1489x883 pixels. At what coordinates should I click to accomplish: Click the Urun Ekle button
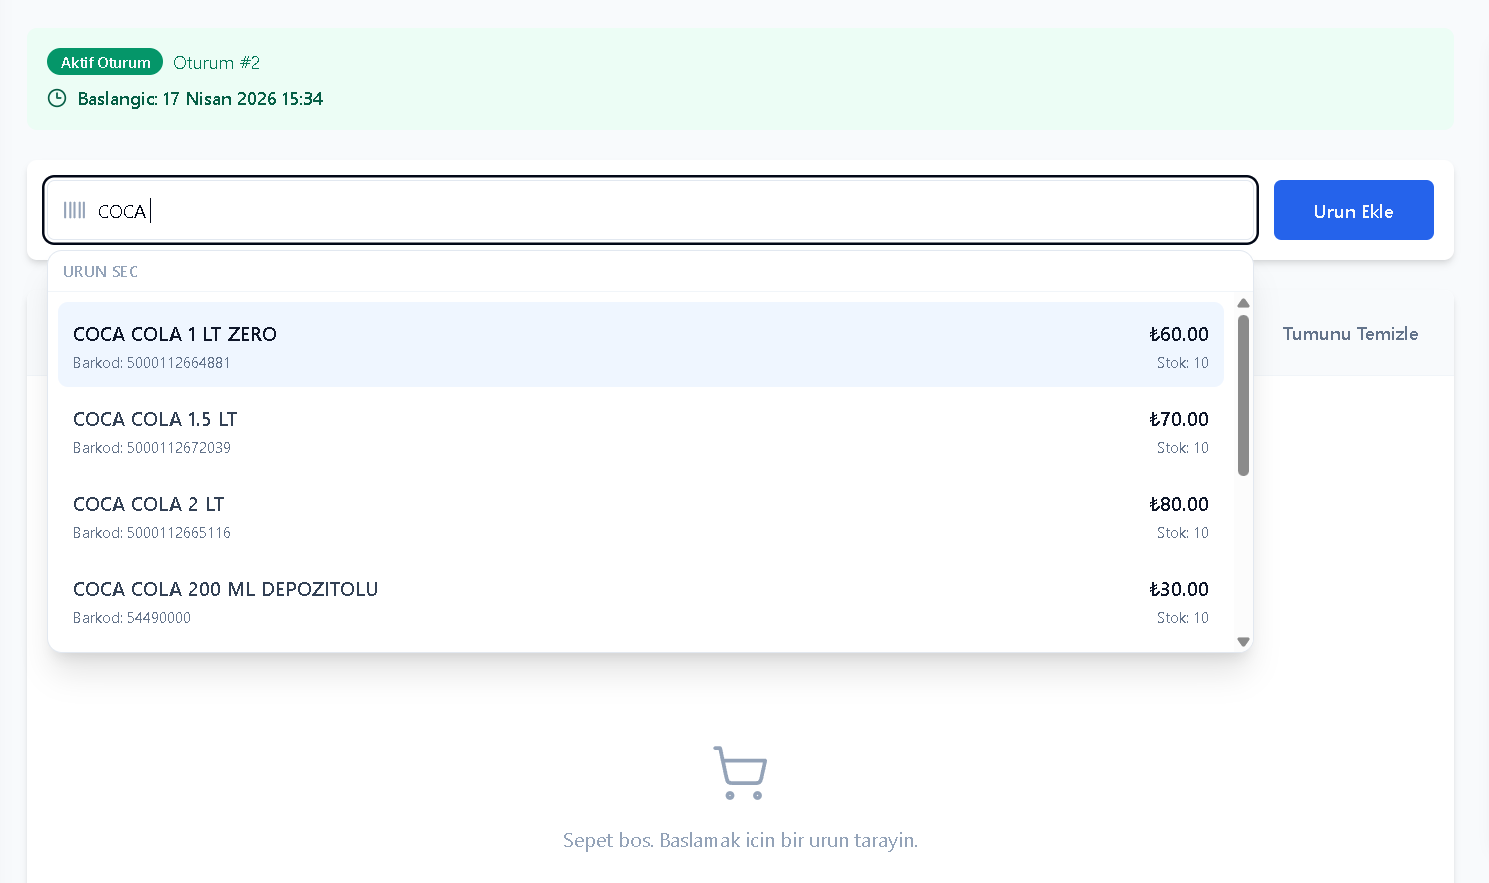point(1353,210)
